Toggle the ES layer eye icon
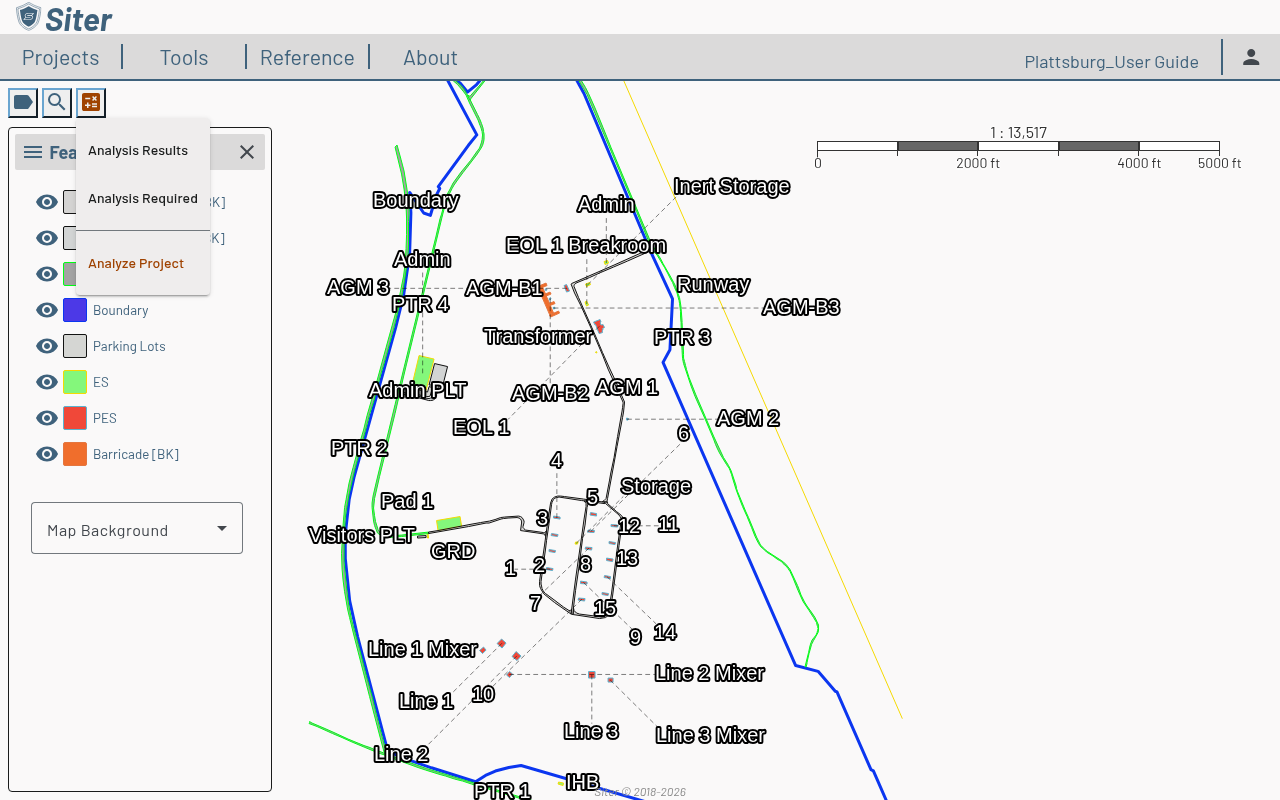 pyautogui.click(x=47, y=382)
